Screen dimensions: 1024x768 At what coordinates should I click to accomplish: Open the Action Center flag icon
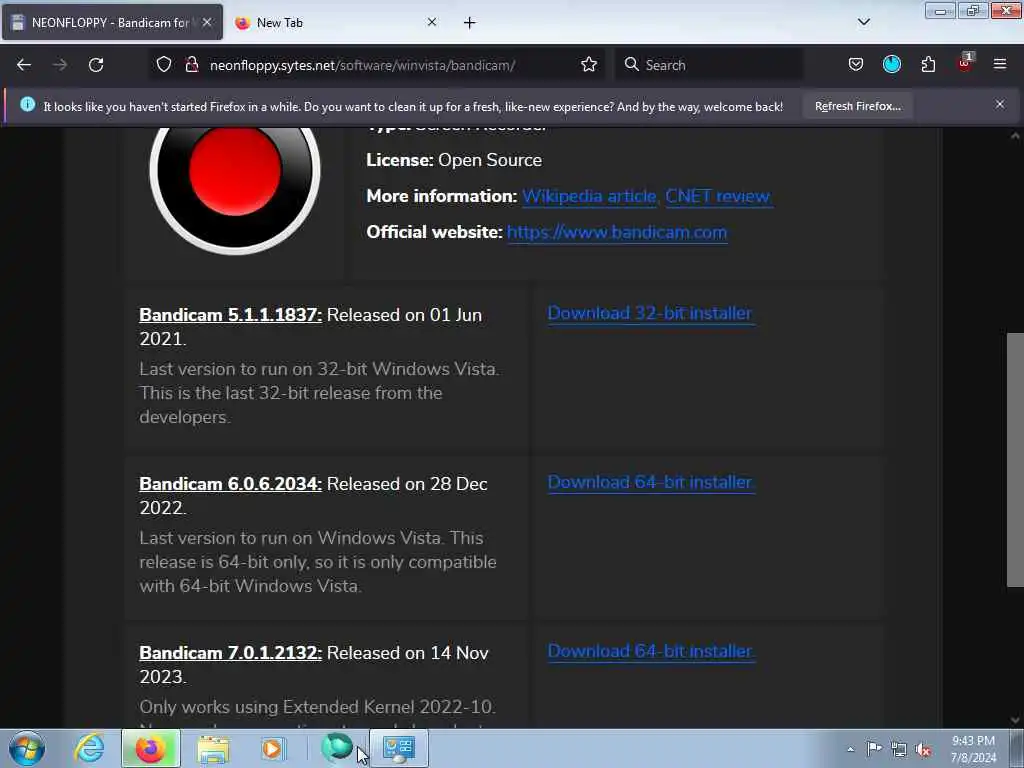pyautogui.click(x=874, y=749)
